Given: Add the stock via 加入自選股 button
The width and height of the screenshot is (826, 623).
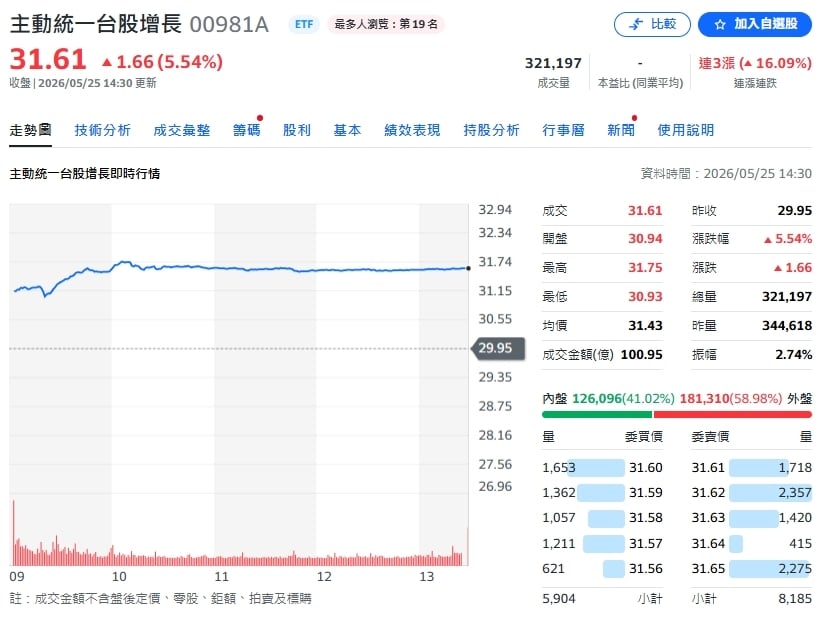Looking at the screenshot, I should click(754, 24).
